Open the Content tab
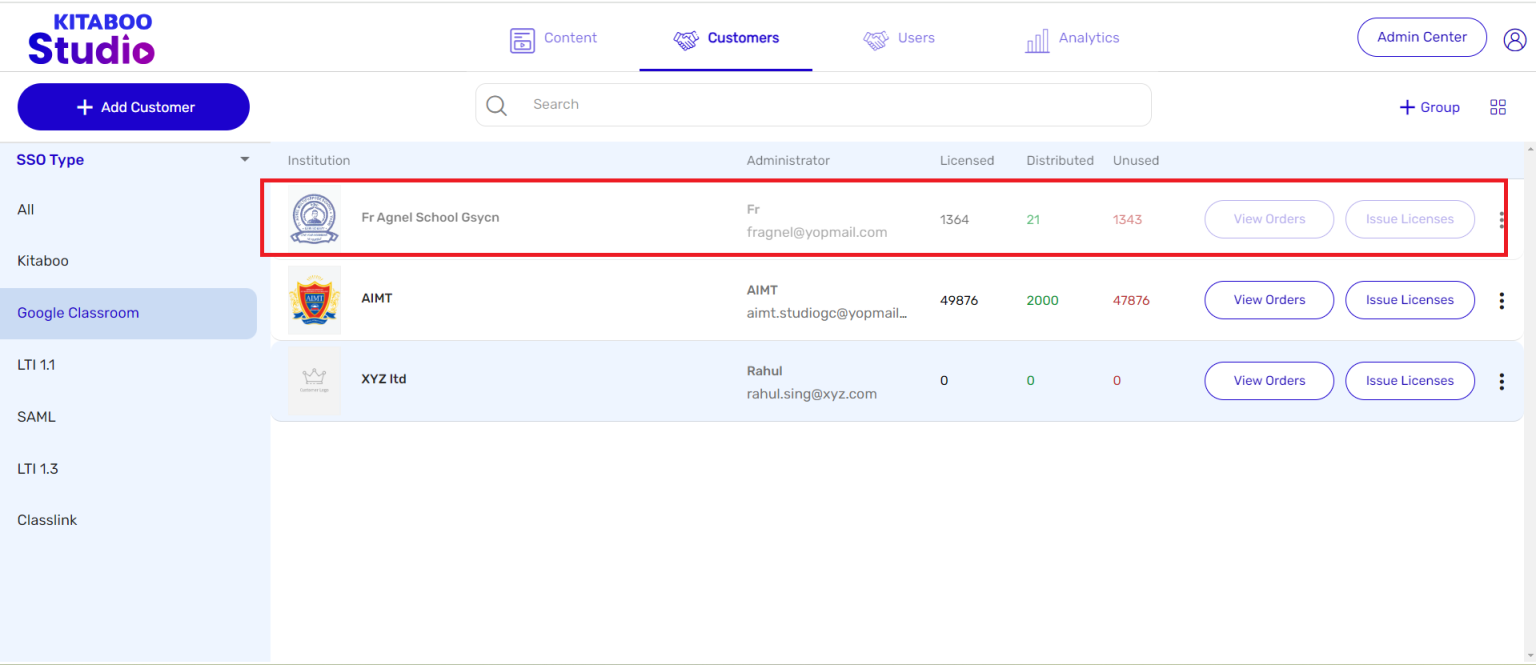1536x665 pixels. [x=553, y=39]
